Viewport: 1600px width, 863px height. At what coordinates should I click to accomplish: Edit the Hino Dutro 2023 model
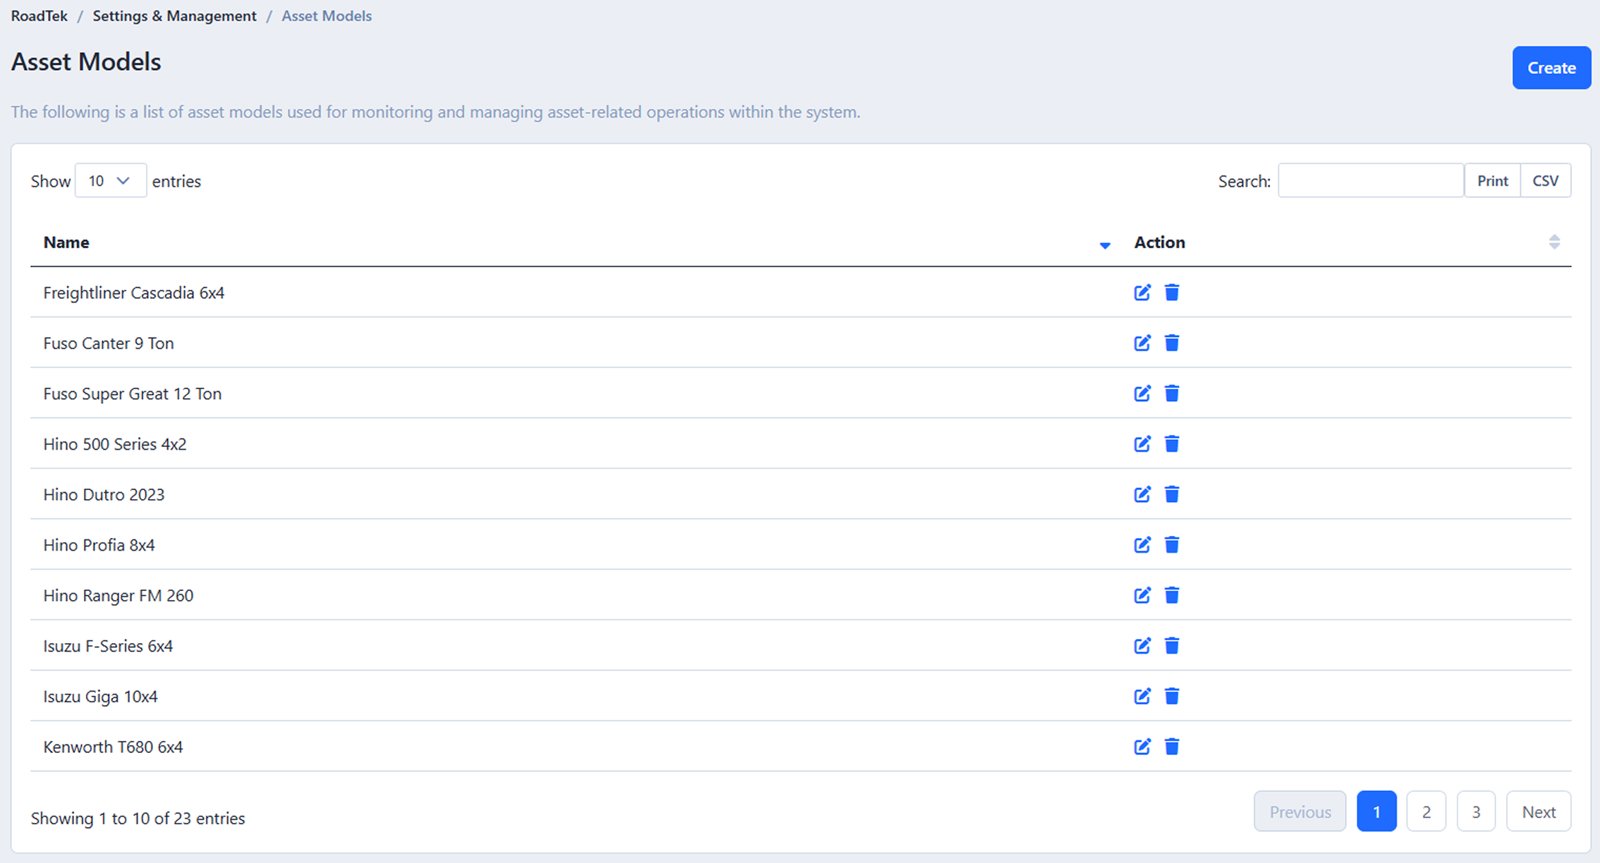click(x=1142, y=495)
